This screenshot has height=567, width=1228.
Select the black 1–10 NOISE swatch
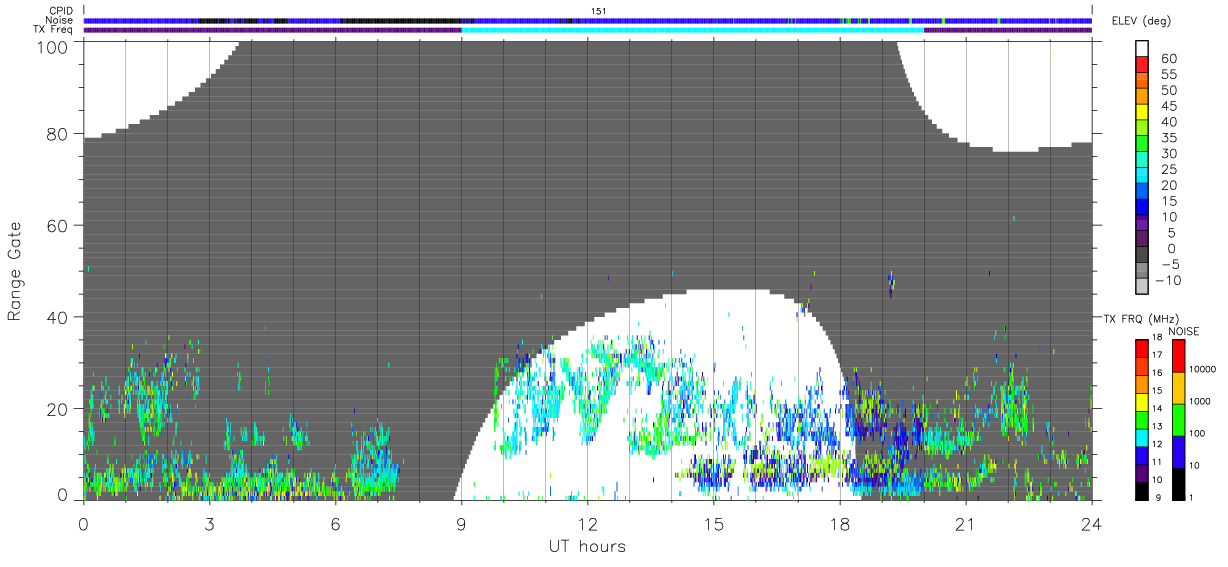click(1181, 484)
